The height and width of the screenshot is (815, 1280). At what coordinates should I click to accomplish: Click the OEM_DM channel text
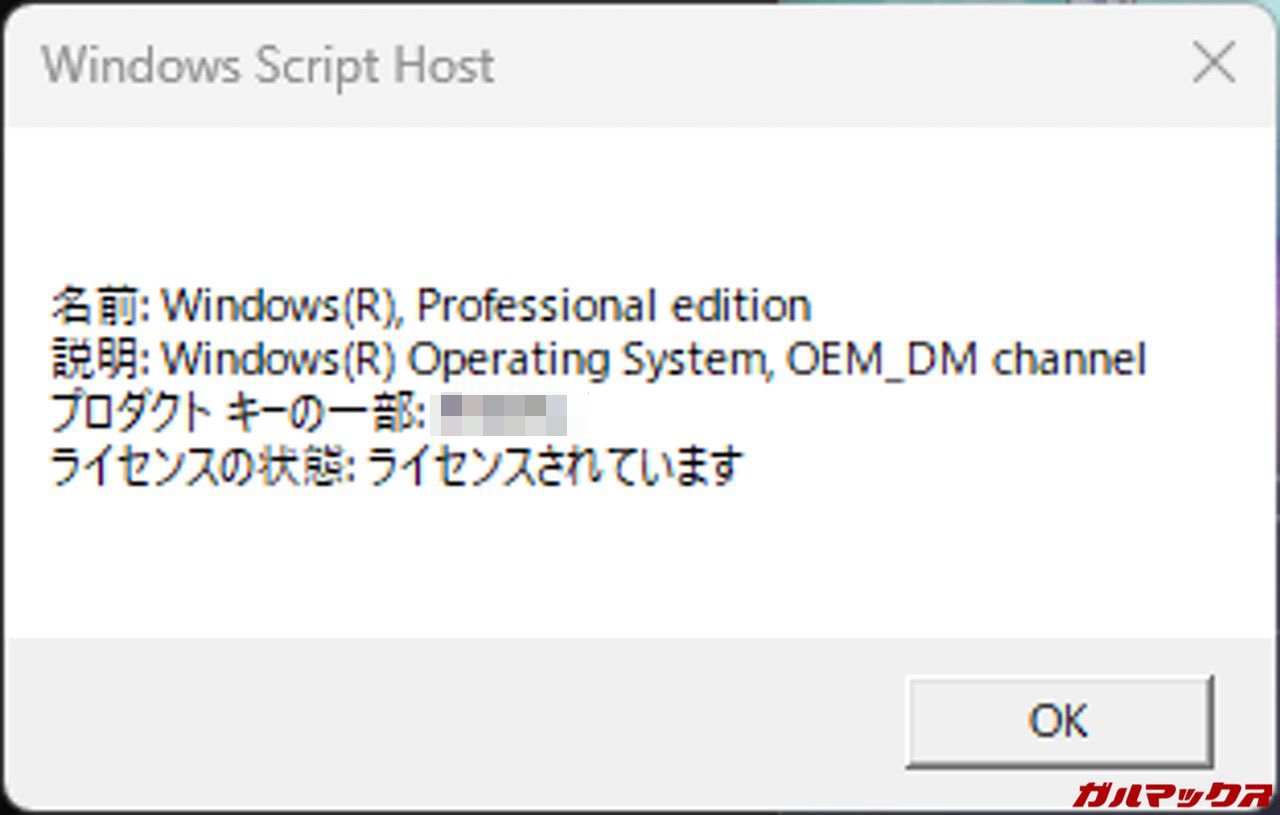click(x=965, y=359)
